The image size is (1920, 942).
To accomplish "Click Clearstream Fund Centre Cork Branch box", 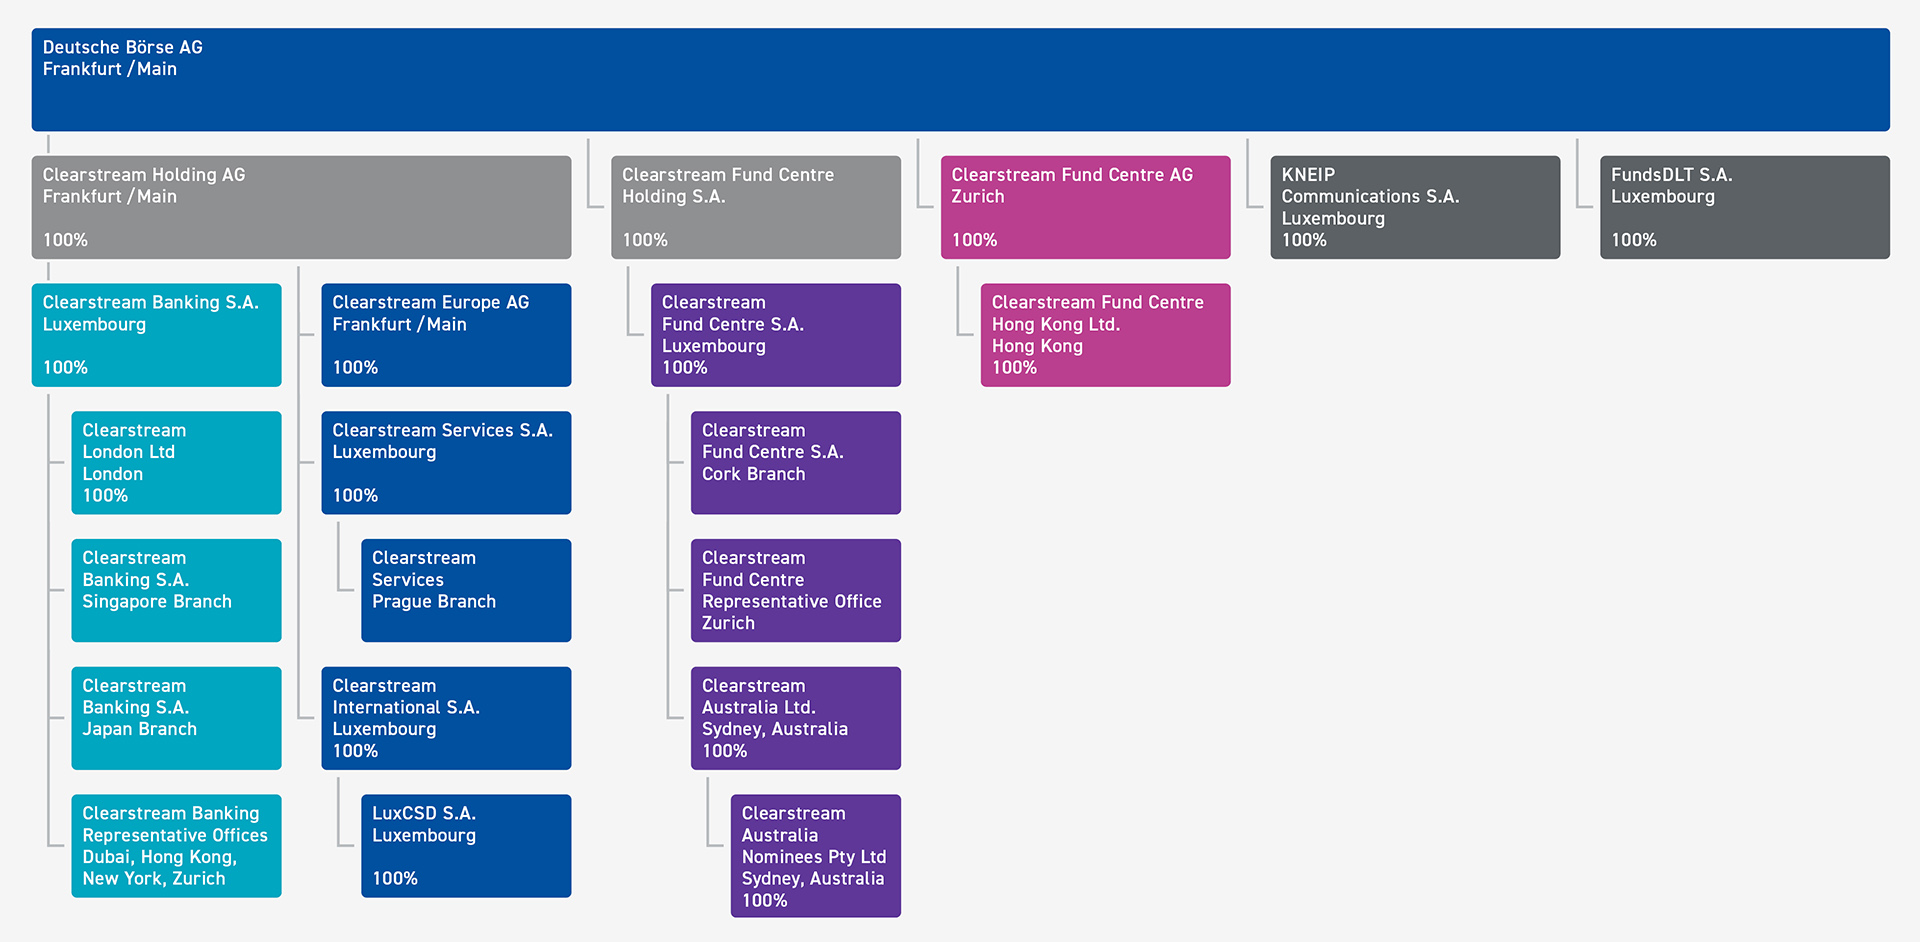I will point(795,463).
